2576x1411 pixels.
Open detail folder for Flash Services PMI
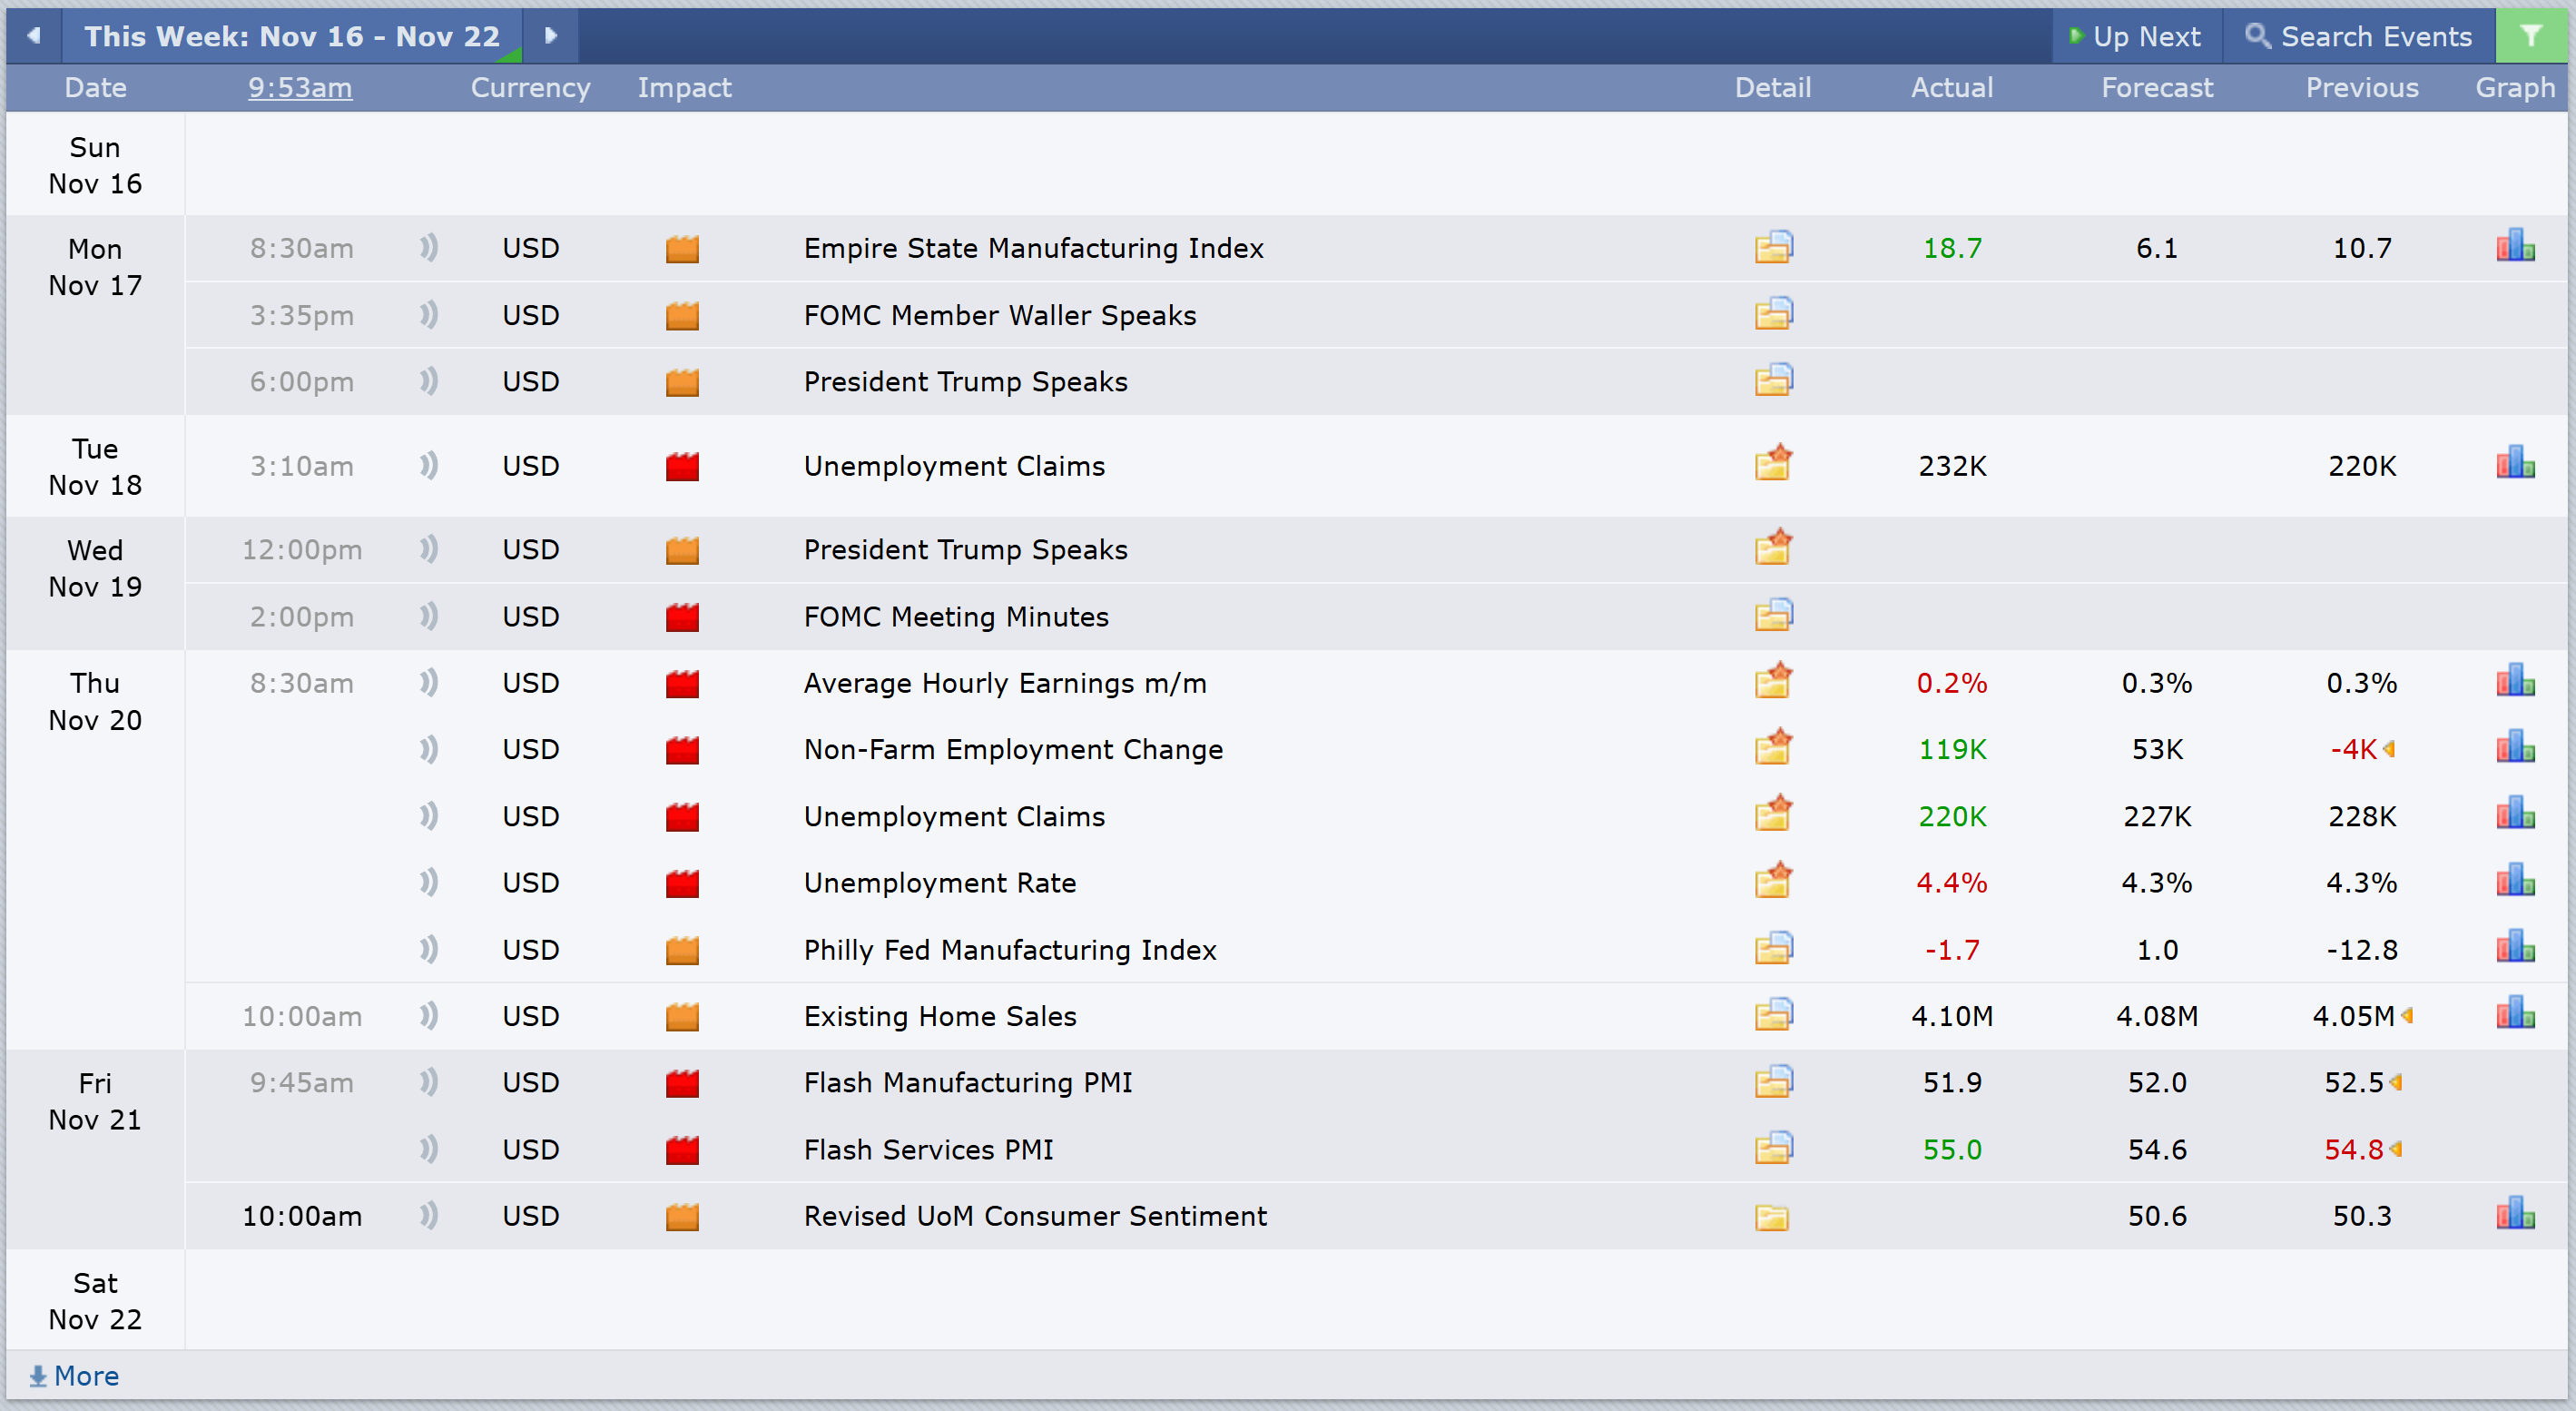[1773, 1148]
